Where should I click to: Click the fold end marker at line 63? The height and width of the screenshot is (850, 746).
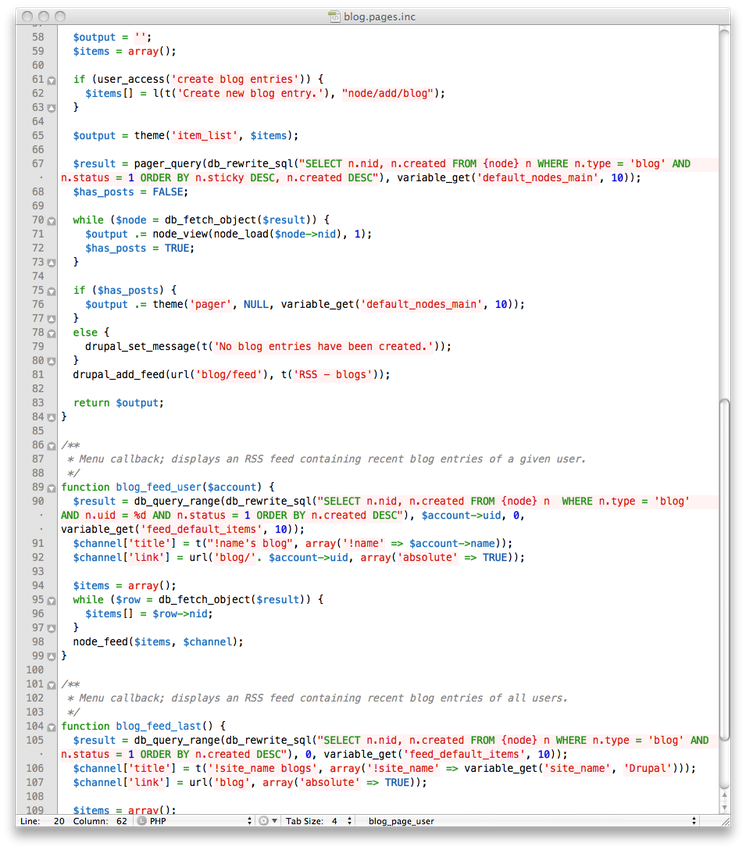tap(52, 108)
